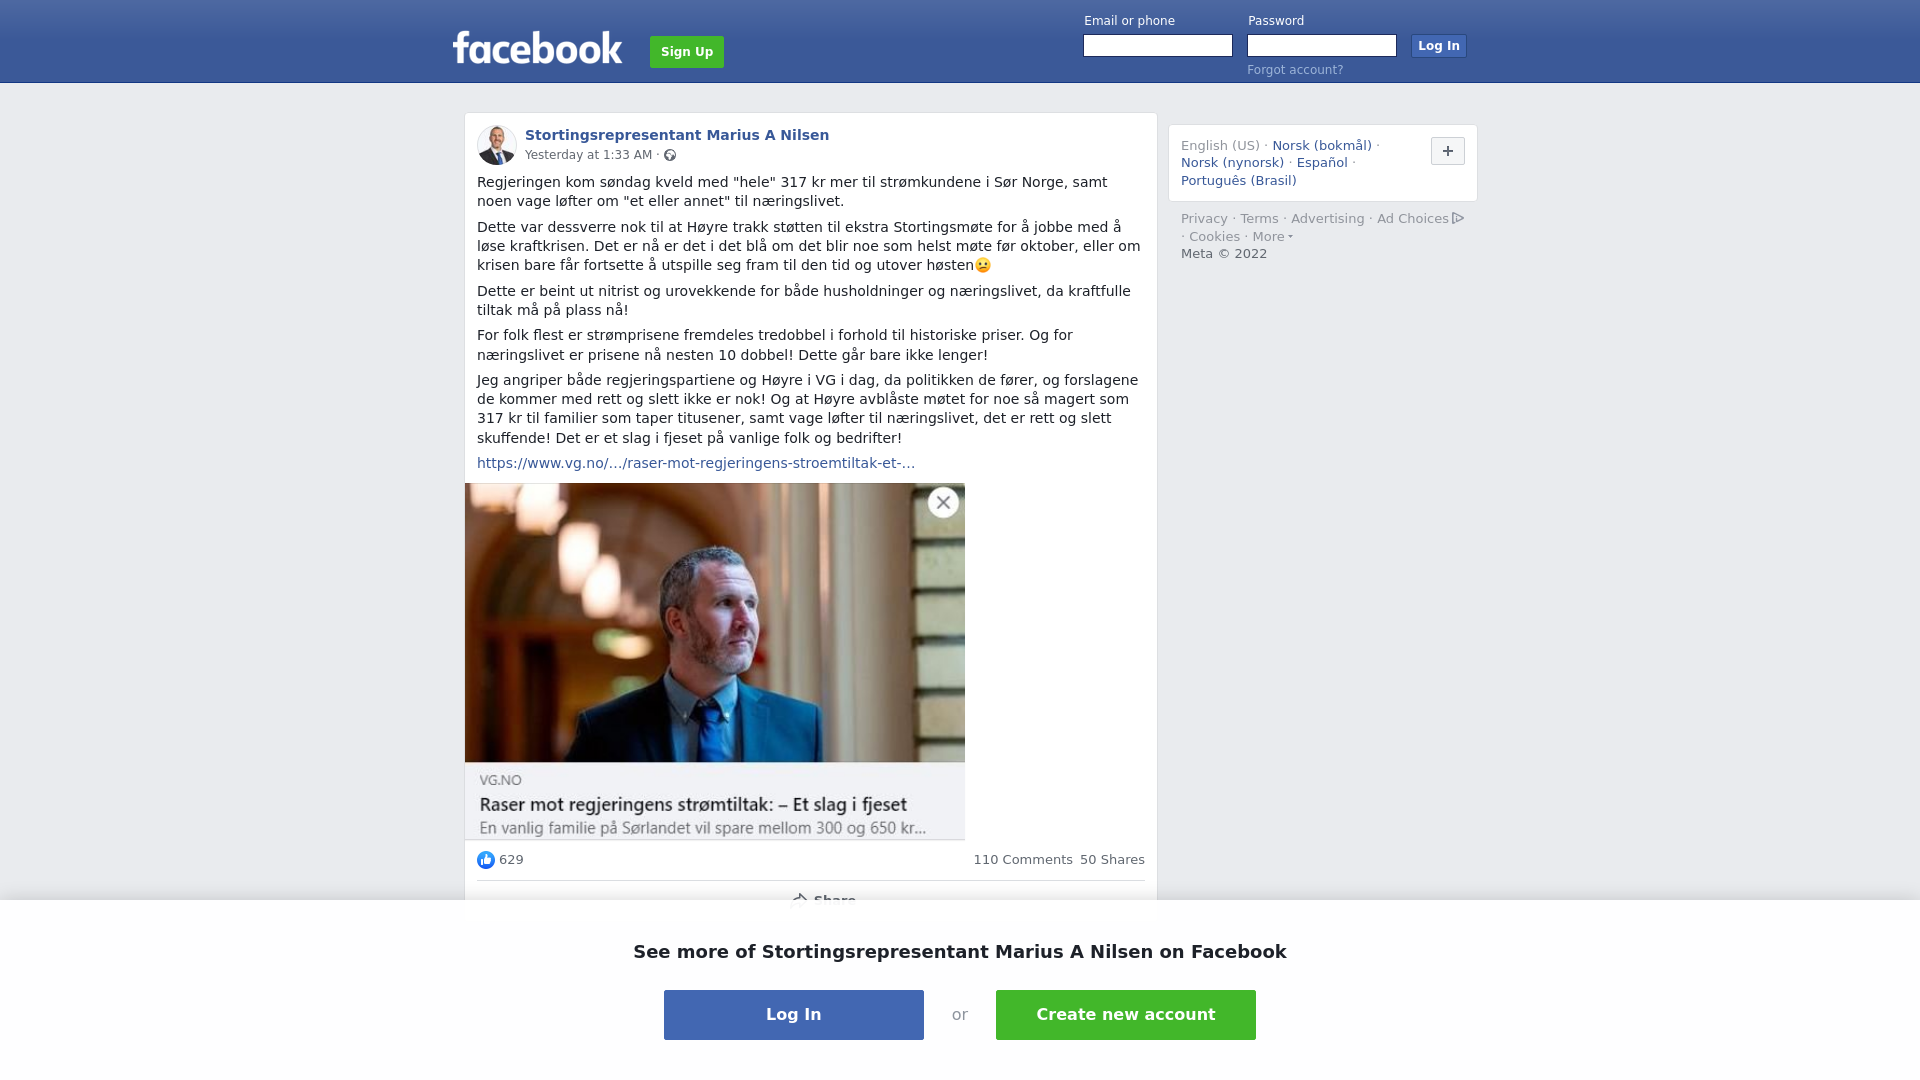1920x1080 pixels.
Task: Switch language to Norsk (bokmål)
Action: pos(1322,146)
